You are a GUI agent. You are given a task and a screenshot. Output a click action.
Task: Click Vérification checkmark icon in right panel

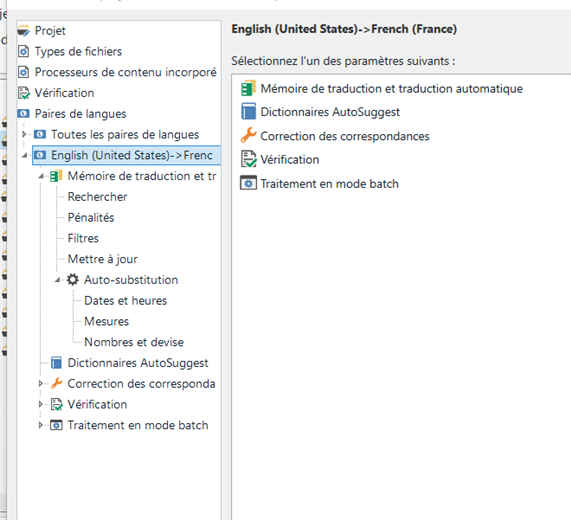(x=249, y=159)
